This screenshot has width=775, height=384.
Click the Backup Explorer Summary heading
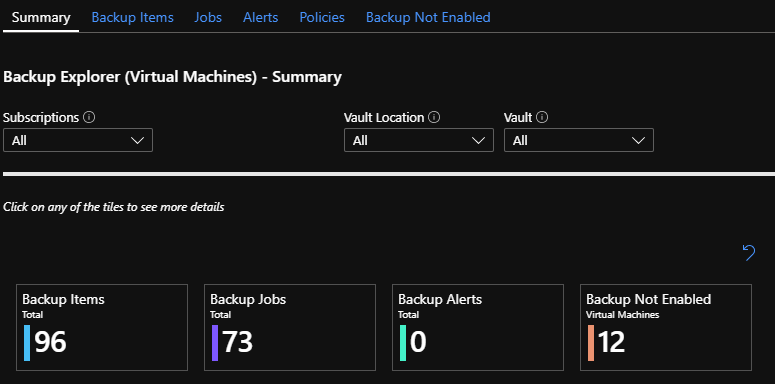[172, 78]
